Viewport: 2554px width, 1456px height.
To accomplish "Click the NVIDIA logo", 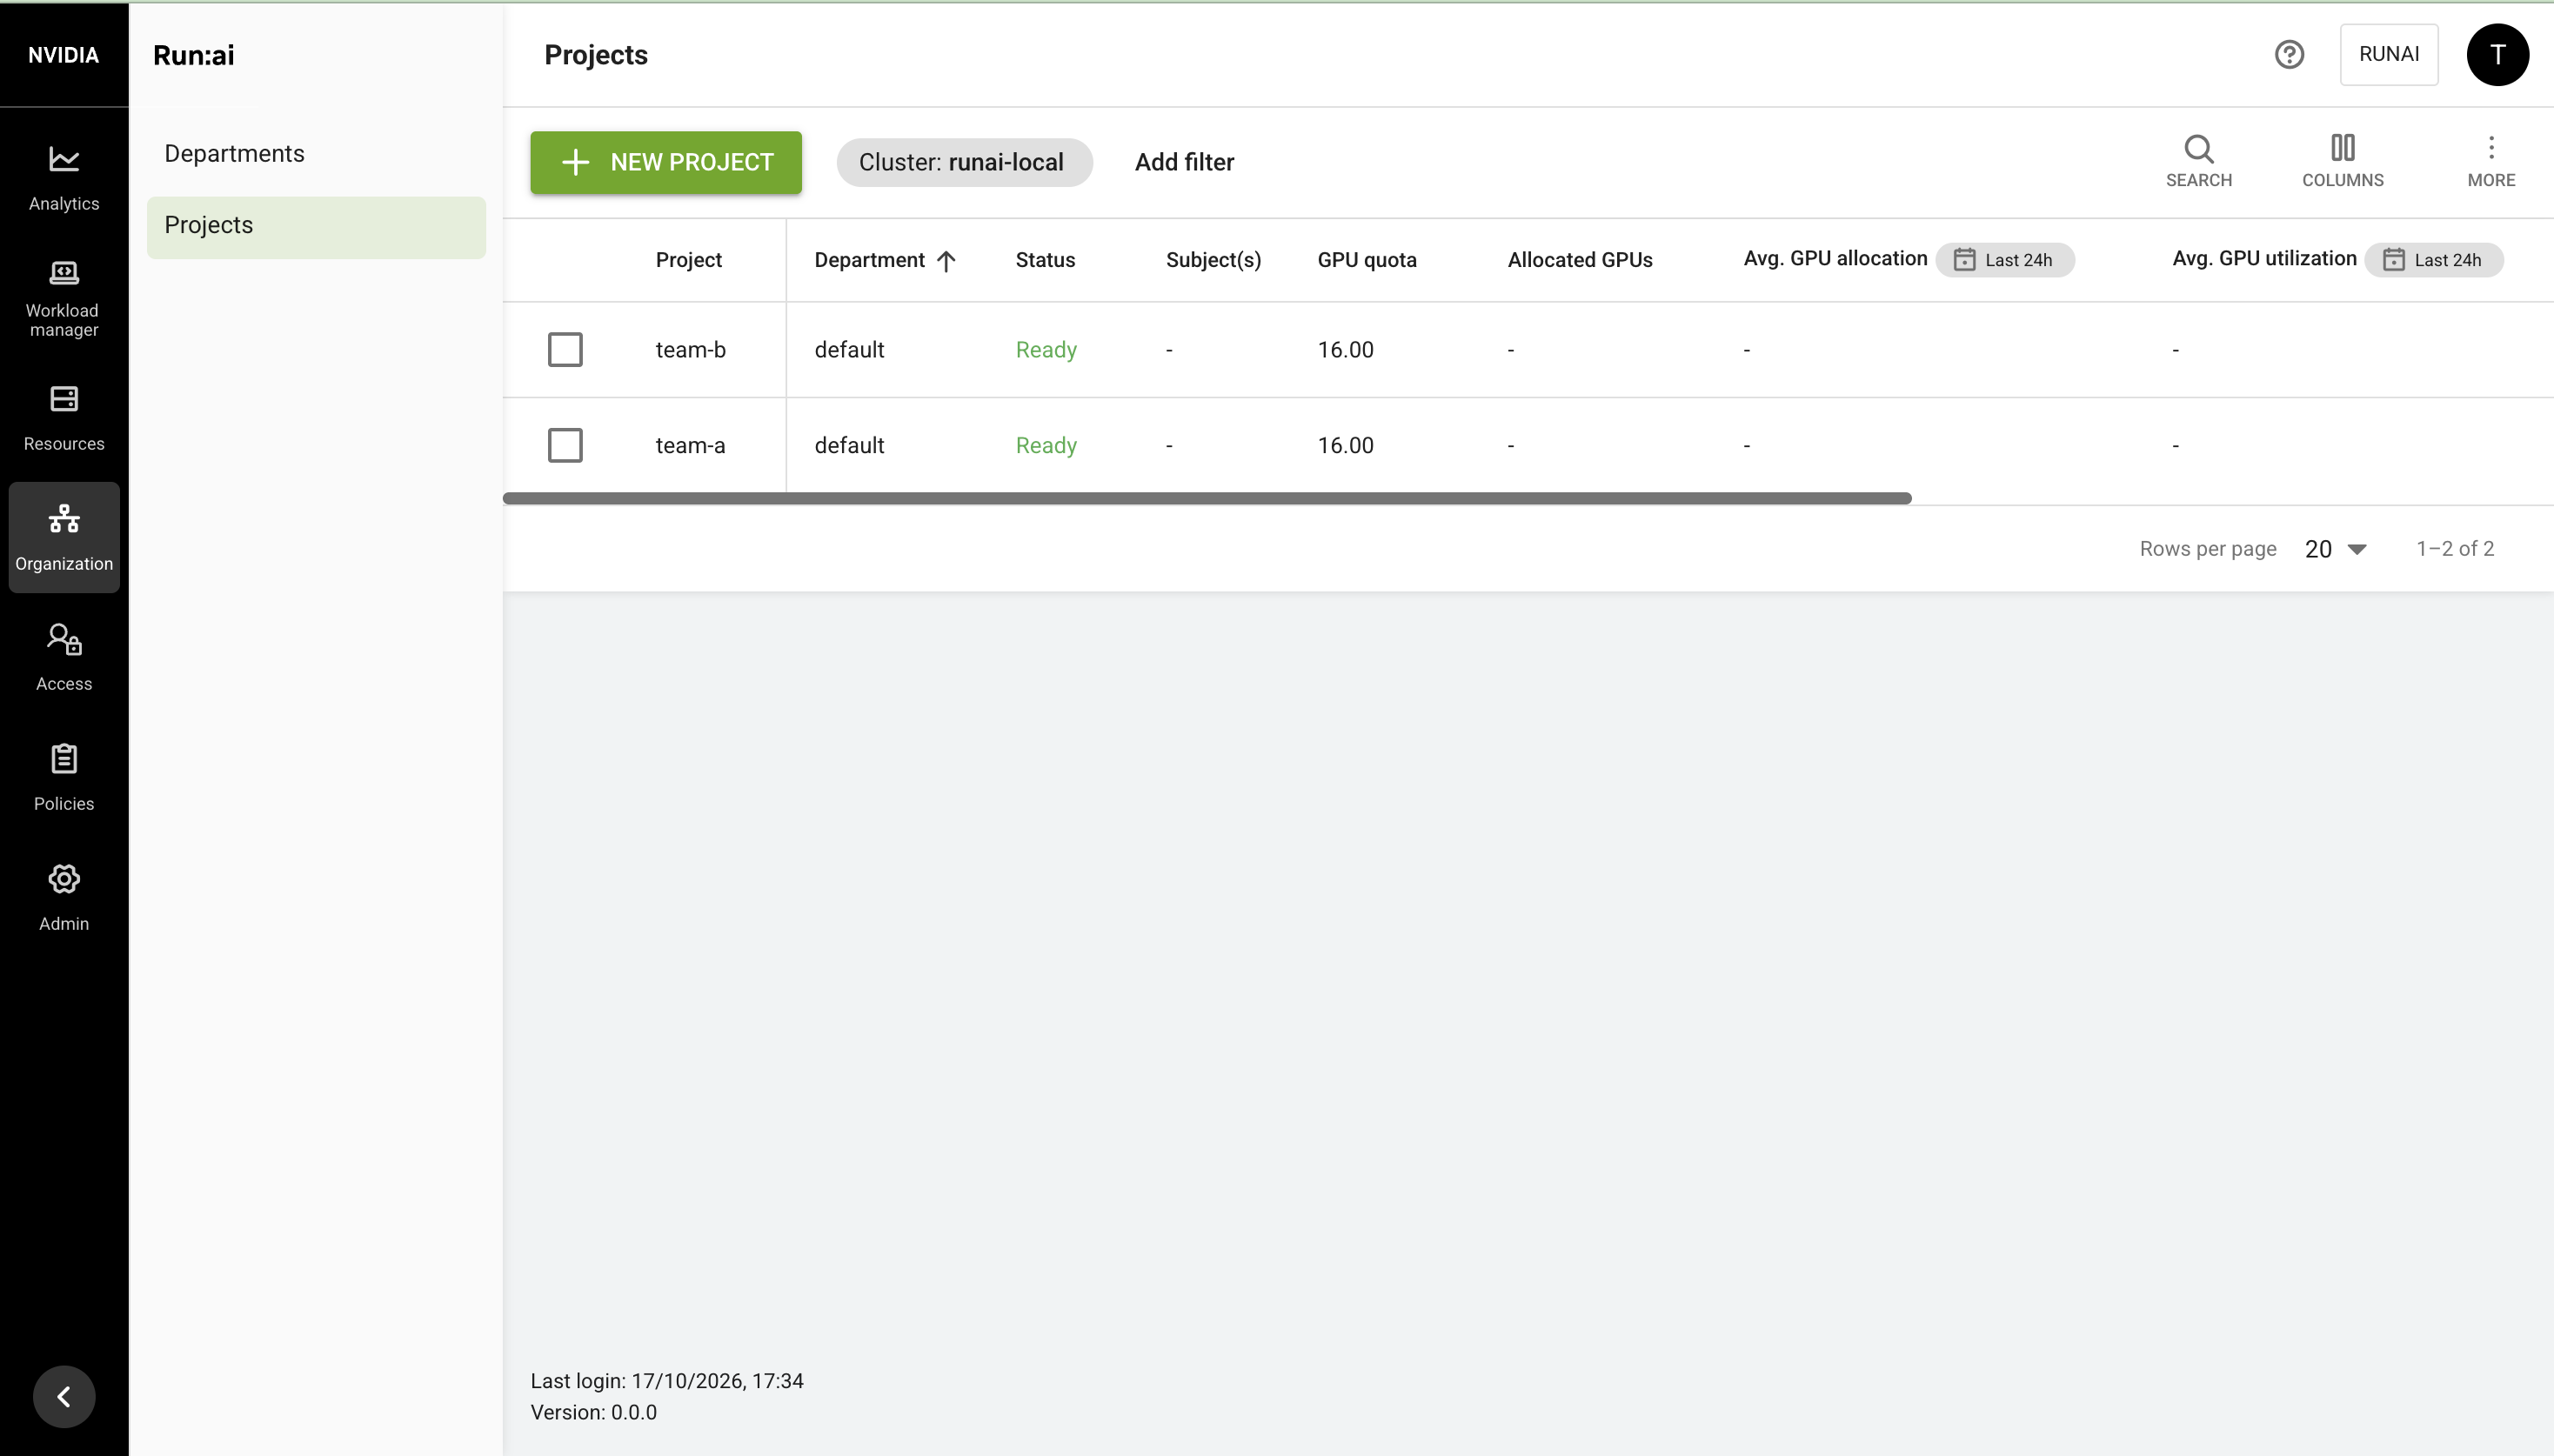I will (64, 54).
